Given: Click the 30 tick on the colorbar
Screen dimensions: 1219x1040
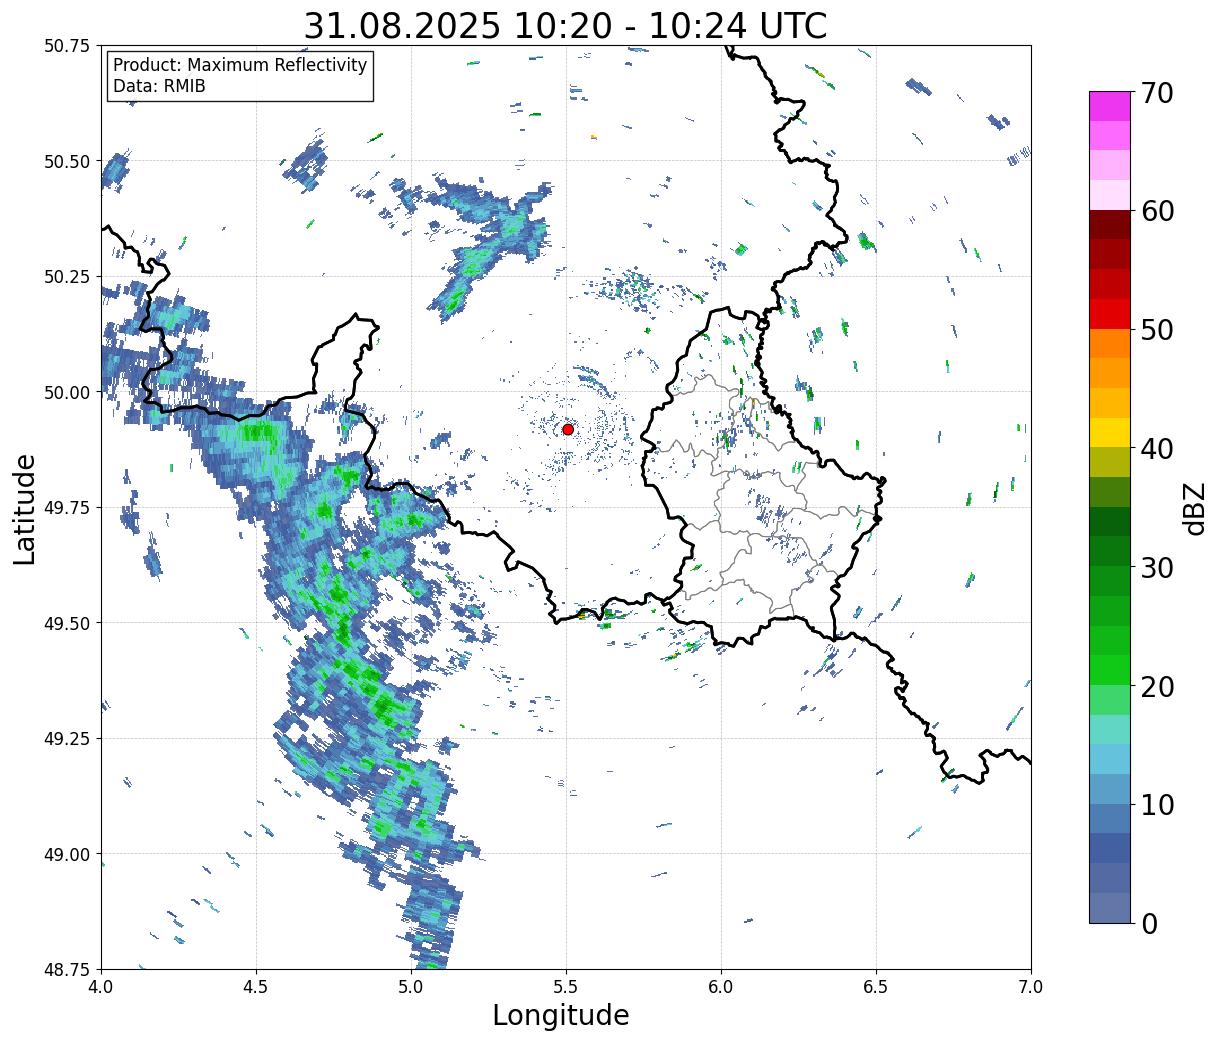Looking at the screenshot, I should 1157,567.
